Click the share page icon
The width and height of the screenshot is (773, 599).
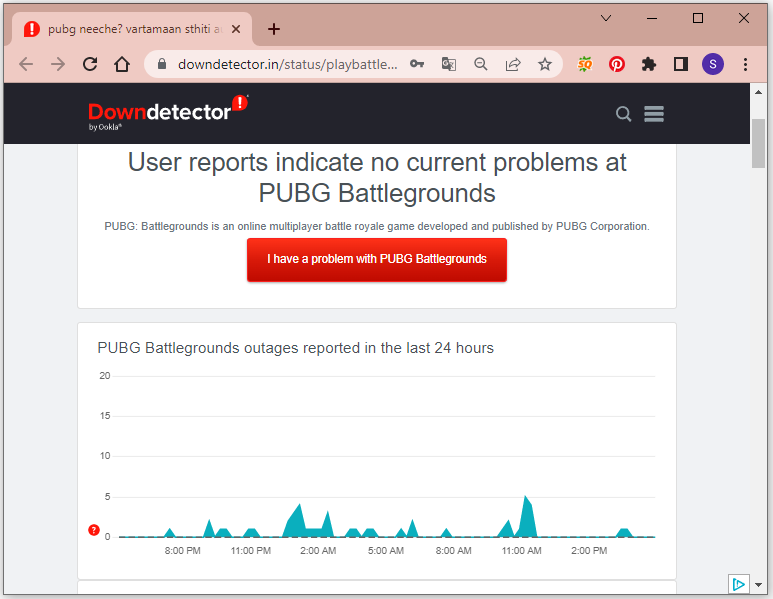point(513,64)
